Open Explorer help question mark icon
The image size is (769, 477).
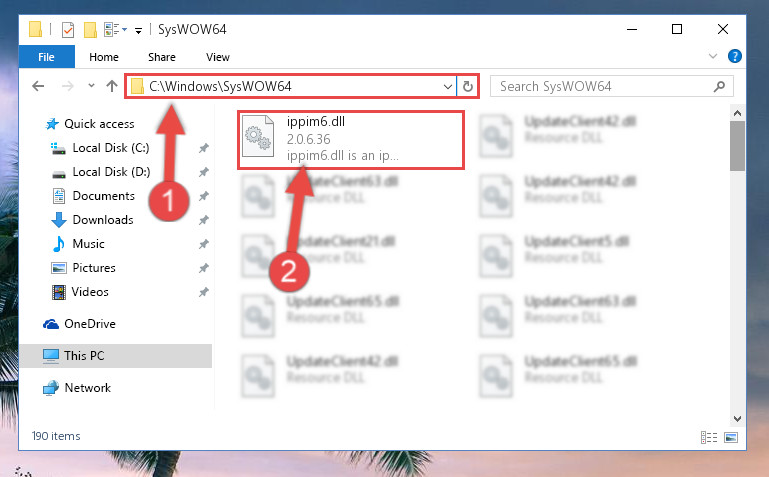click(735, 56)
